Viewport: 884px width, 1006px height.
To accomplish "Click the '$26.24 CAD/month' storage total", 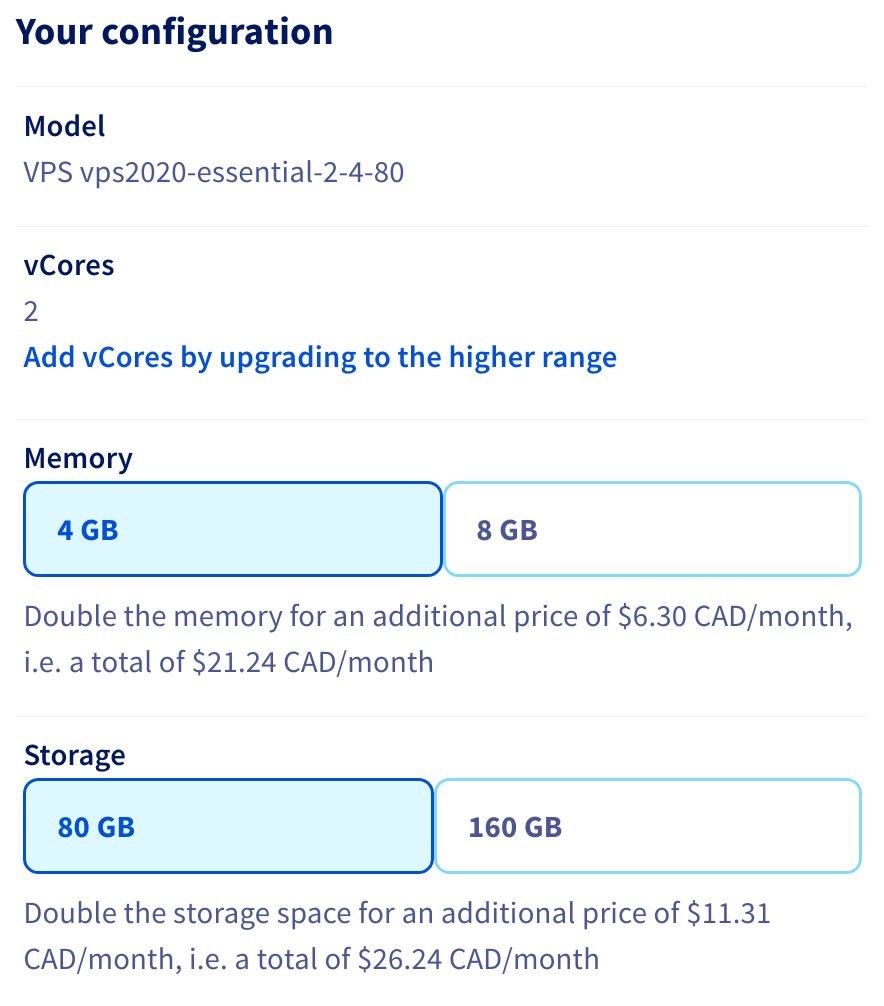I will 478,960.
